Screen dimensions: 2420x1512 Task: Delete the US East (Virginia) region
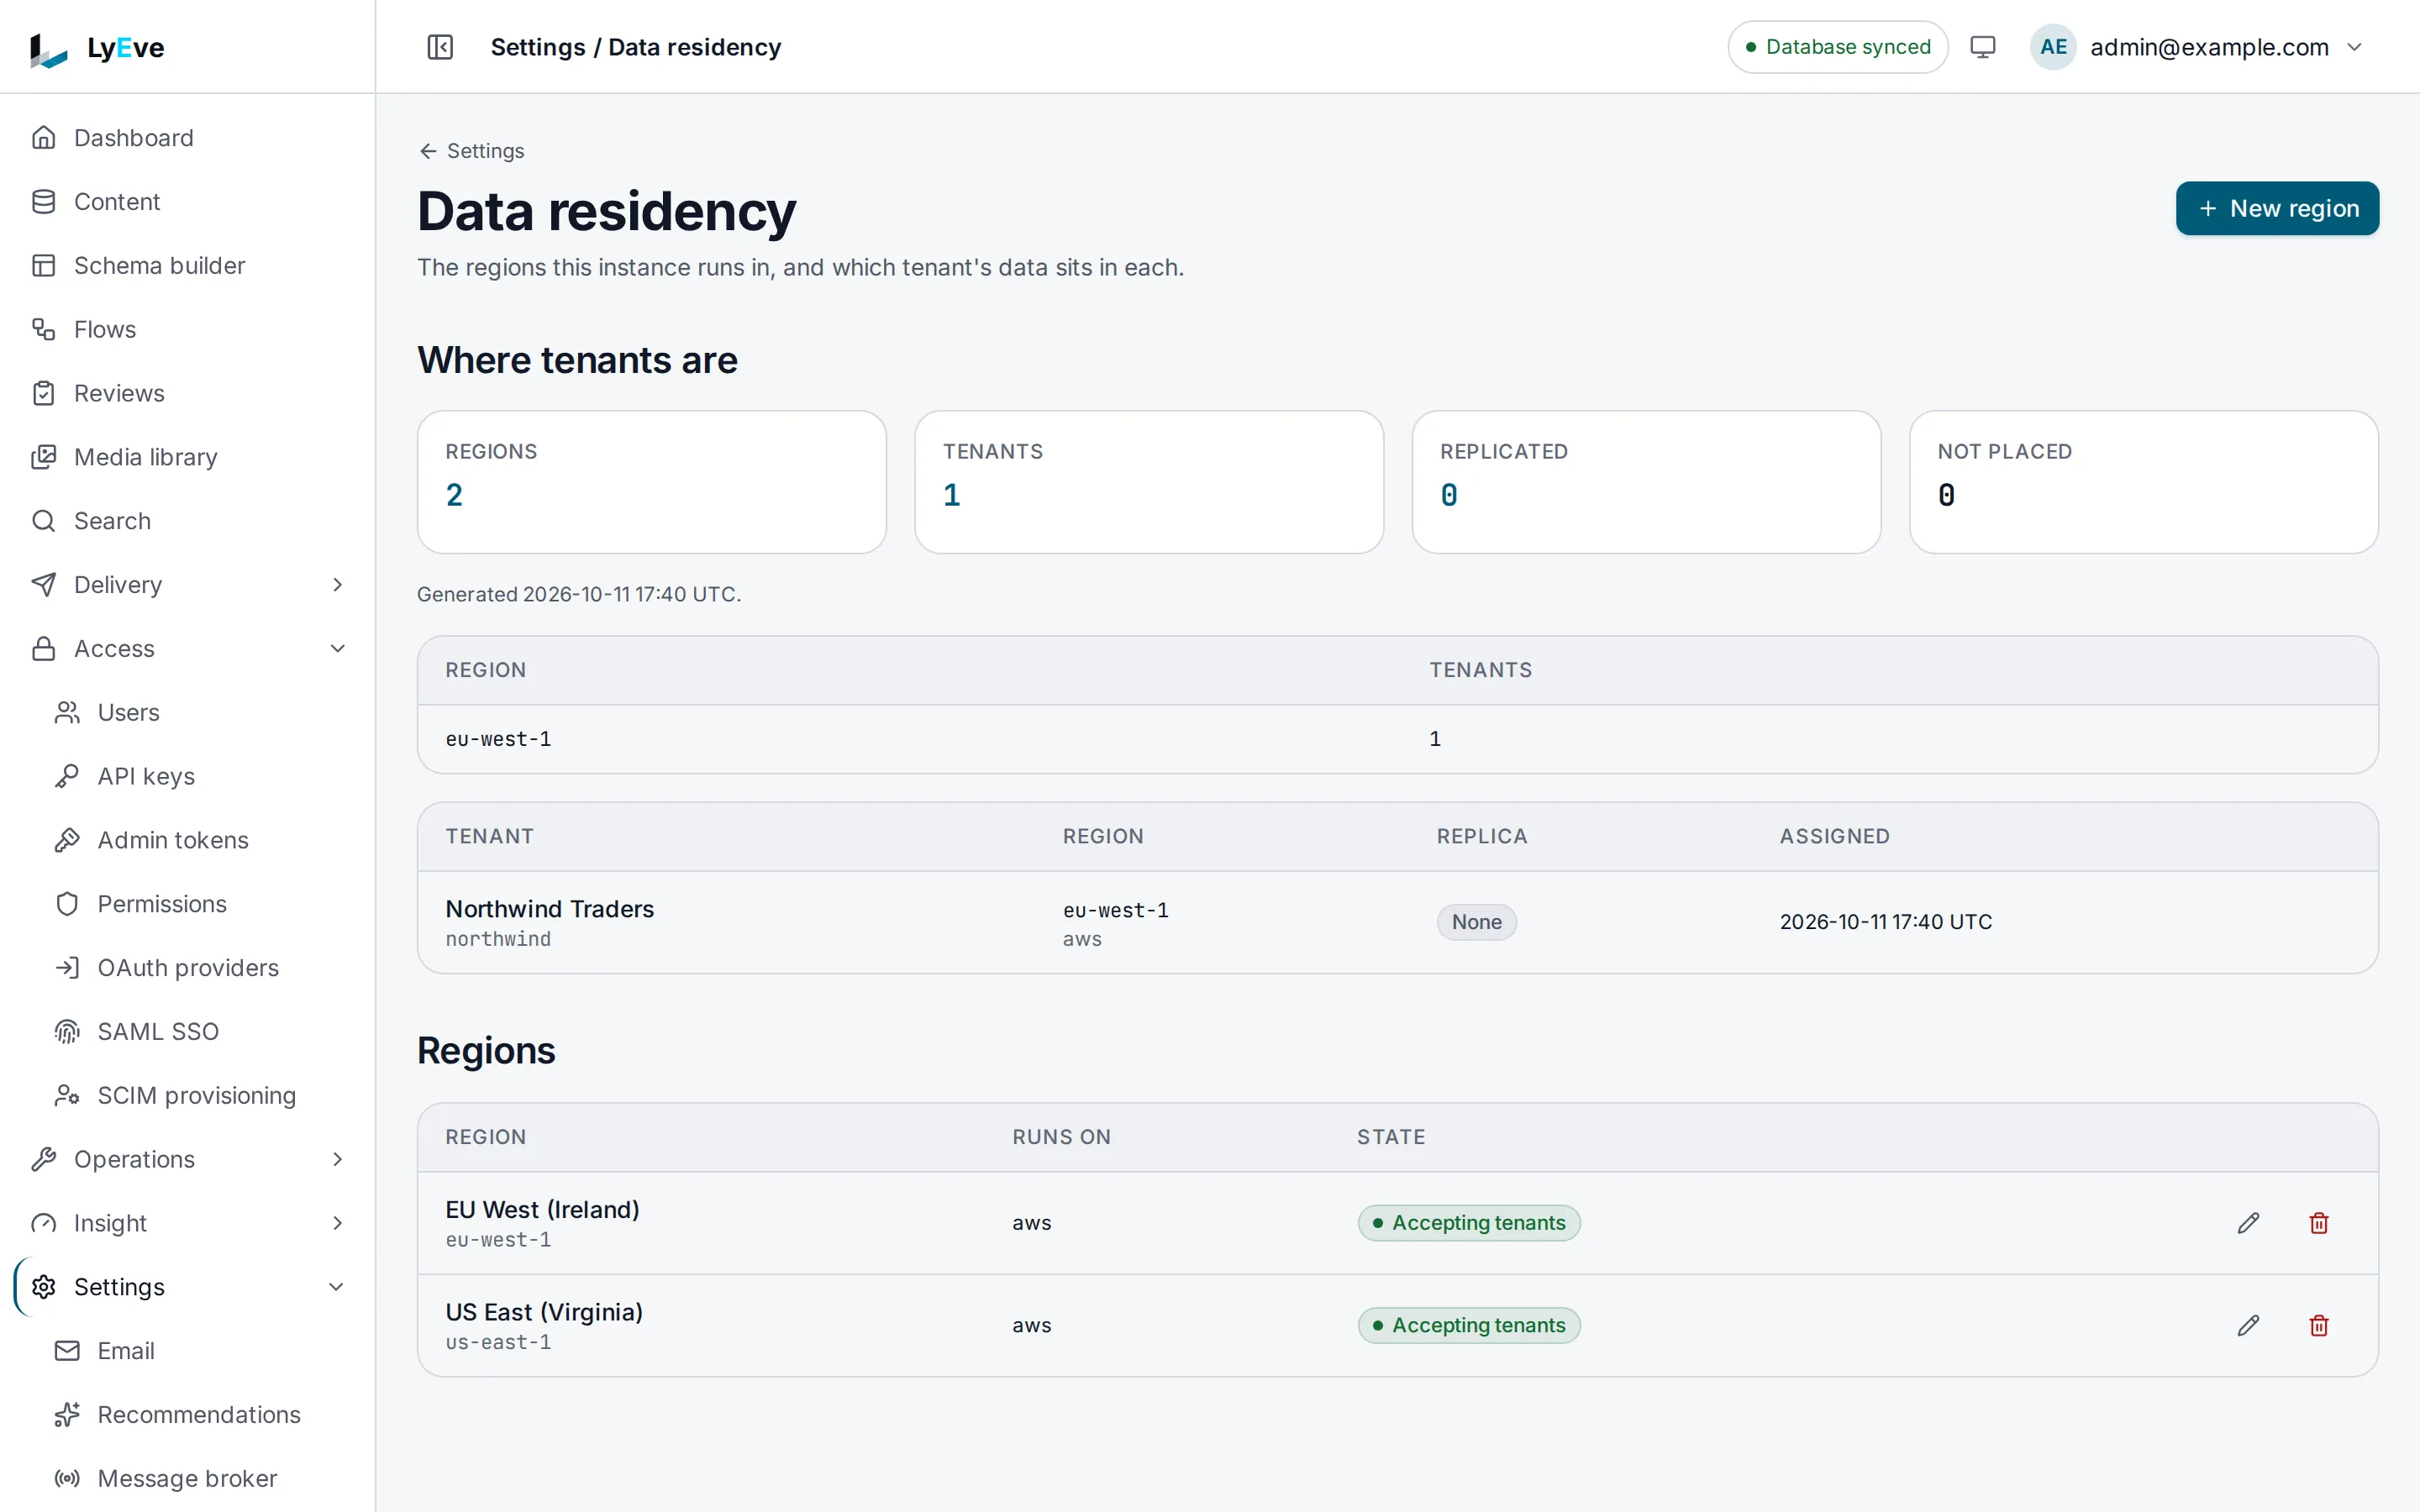coord(2319,1325)
